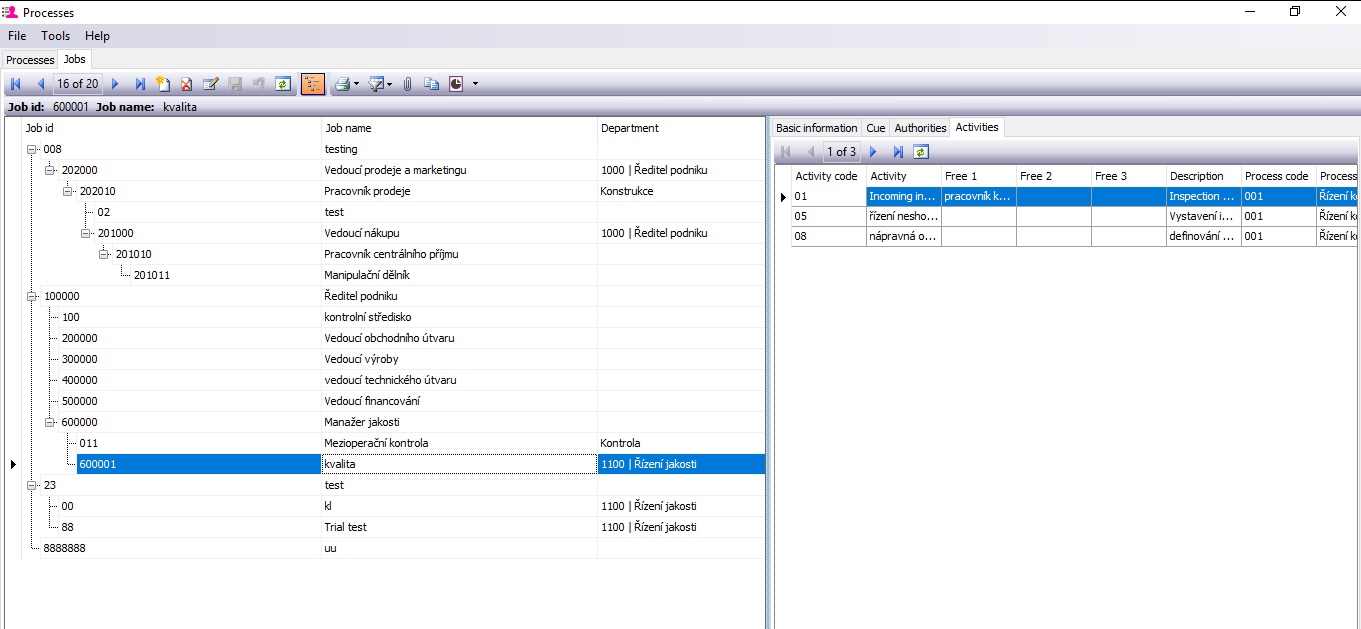Collapse the 202000 tree node
Viewport: 1361px width, 629px height.
point(50,170)
